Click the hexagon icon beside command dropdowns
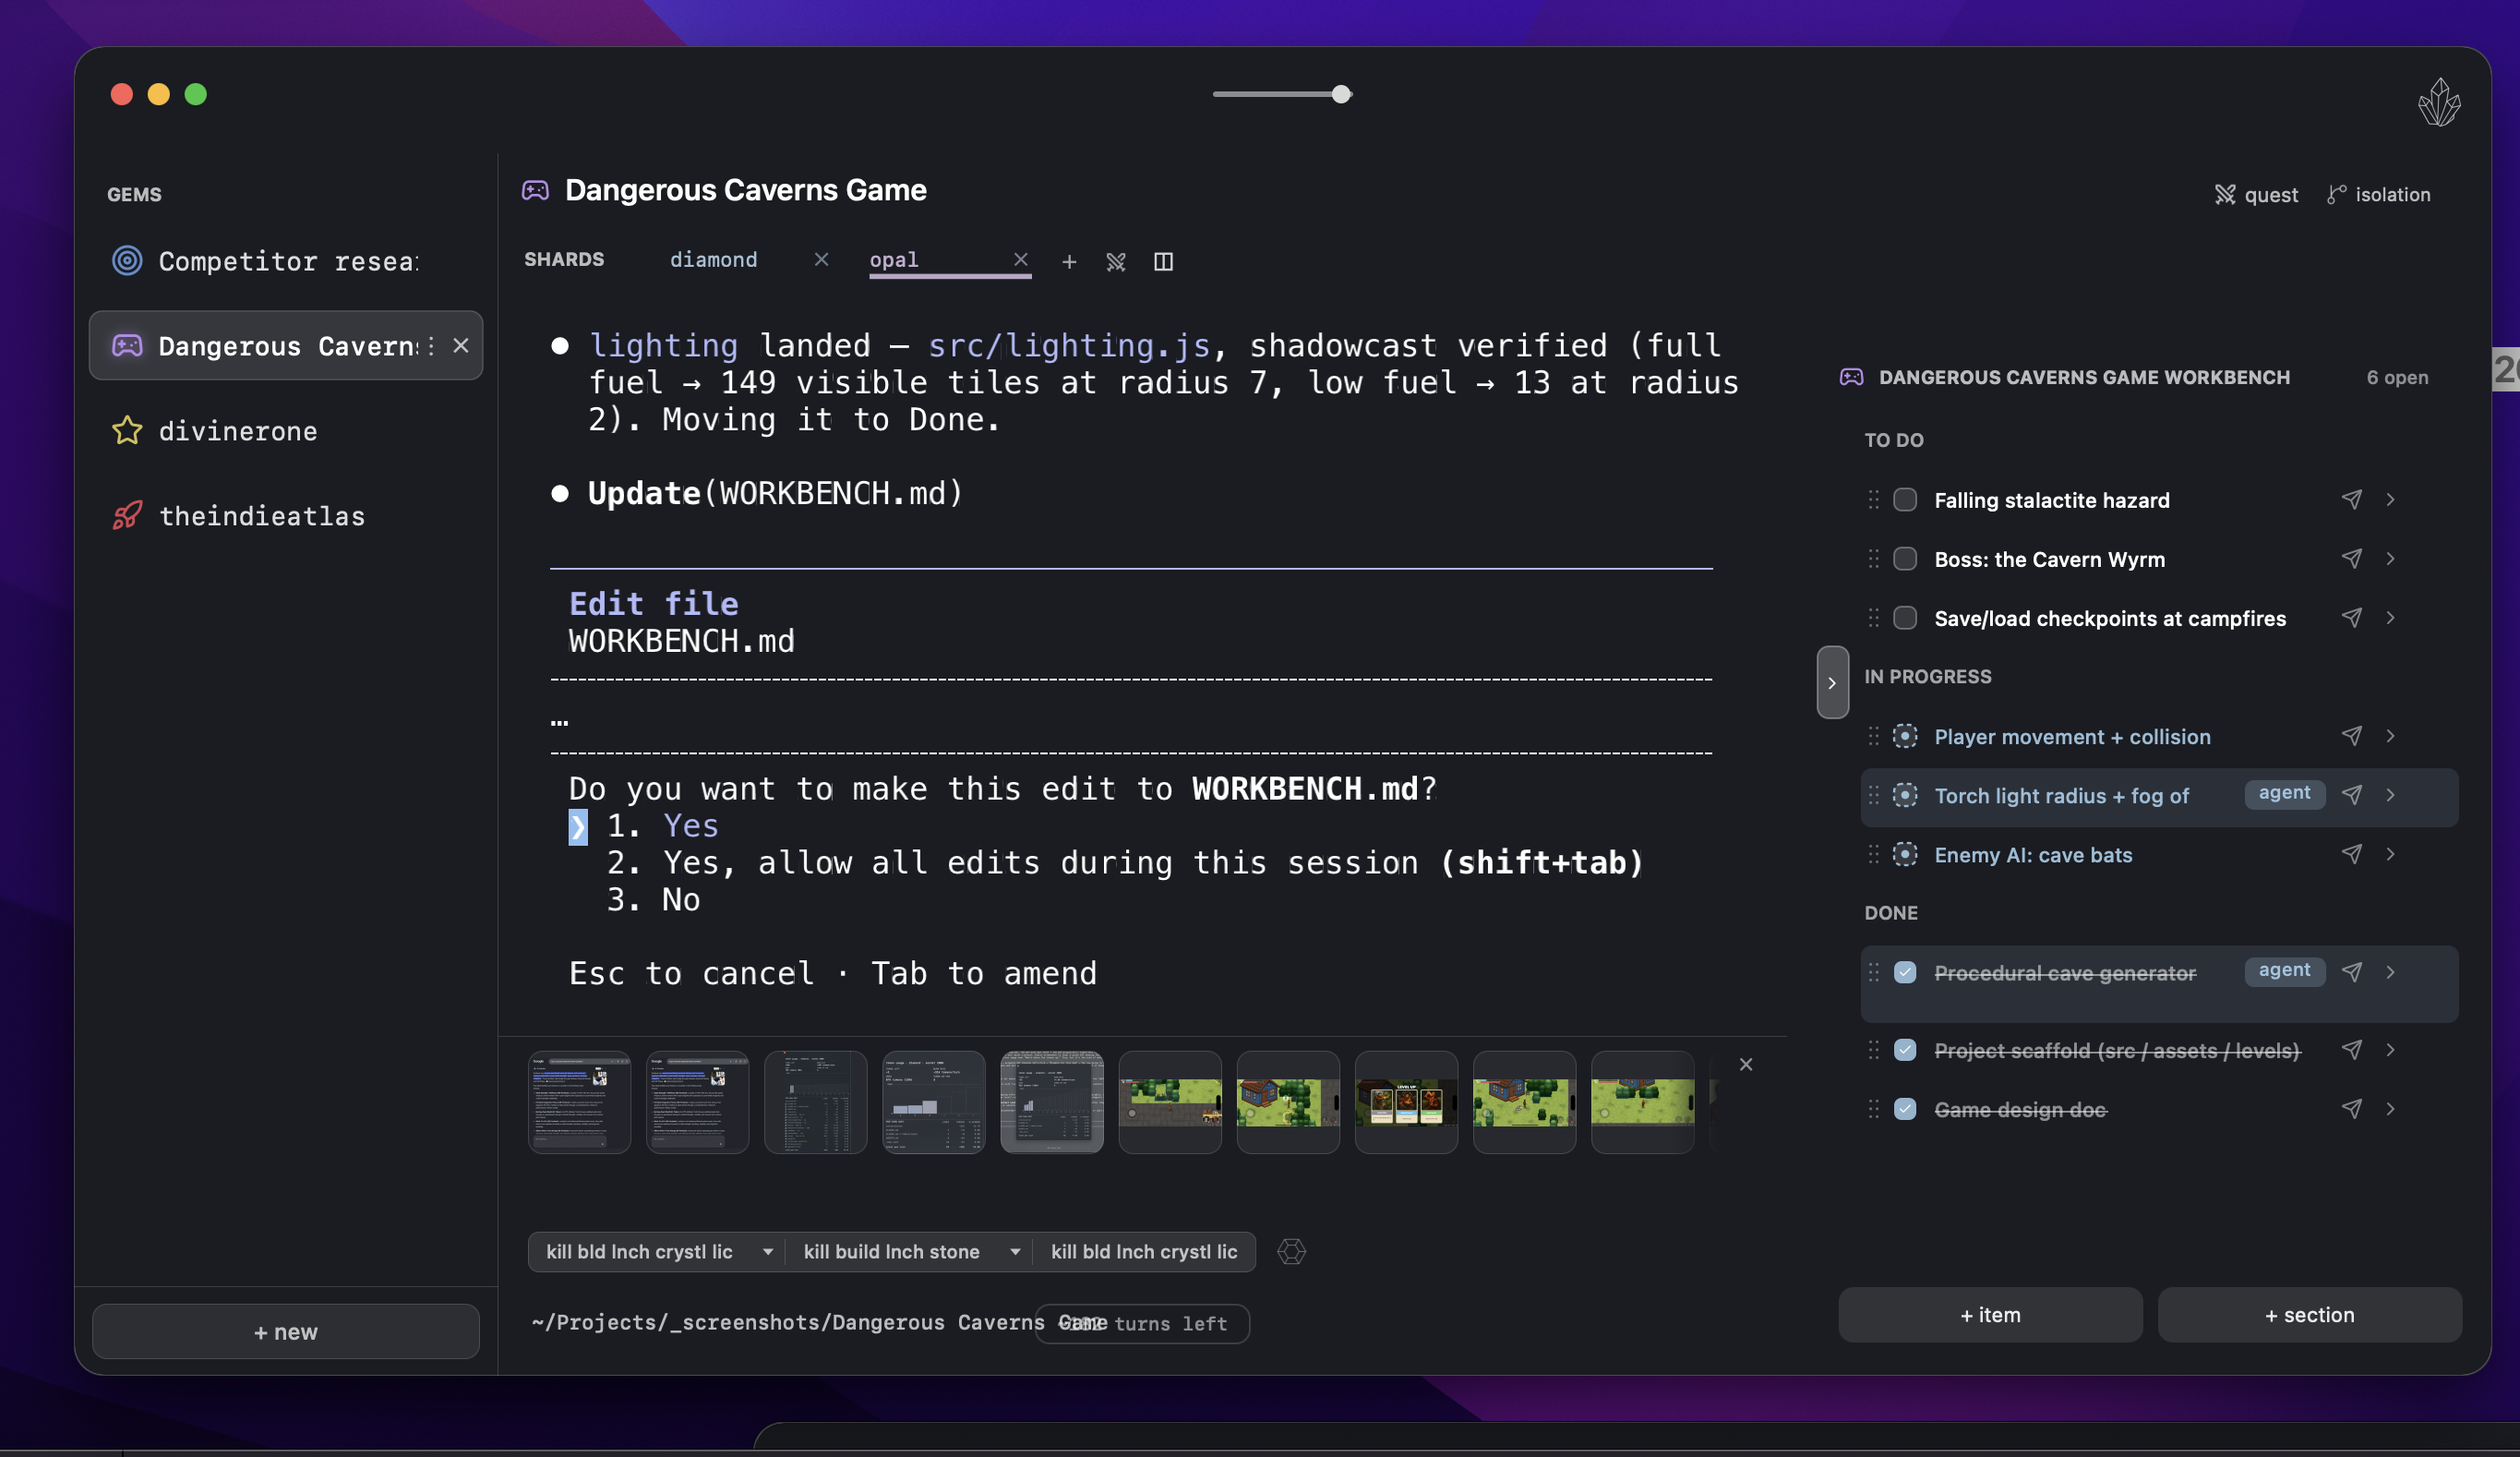The image size is (2520, 1457). click(x=1291, y=1251)
